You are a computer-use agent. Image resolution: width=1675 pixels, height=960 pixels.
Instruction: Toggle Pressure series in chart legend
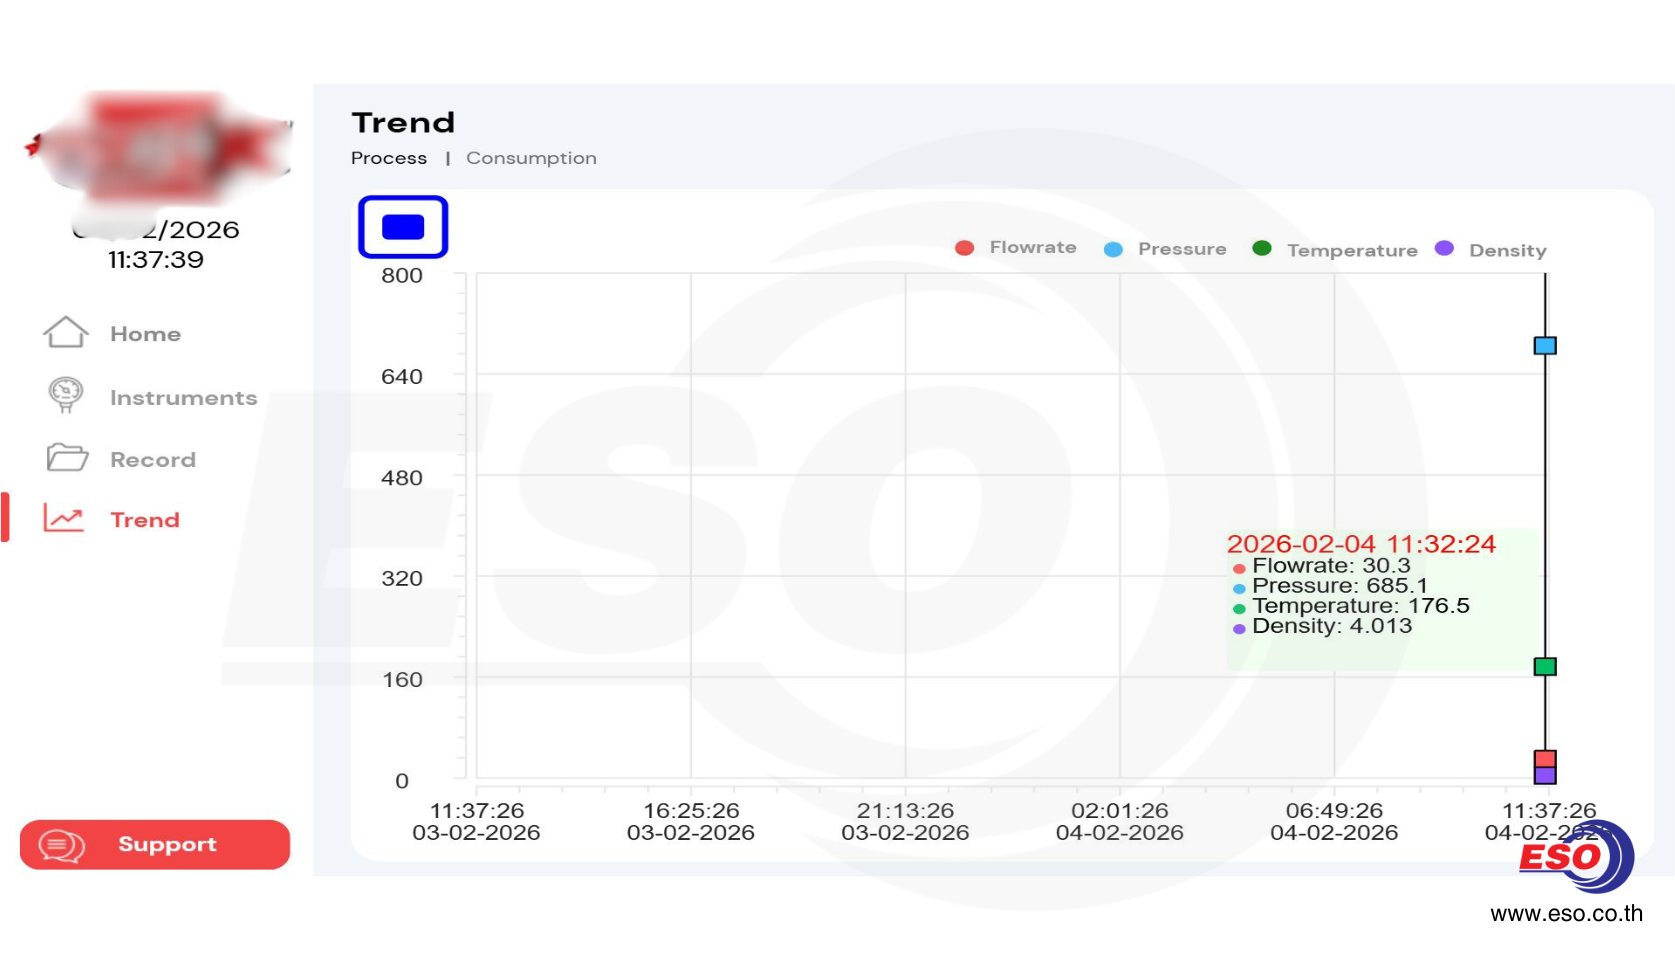click(1165, 249)
